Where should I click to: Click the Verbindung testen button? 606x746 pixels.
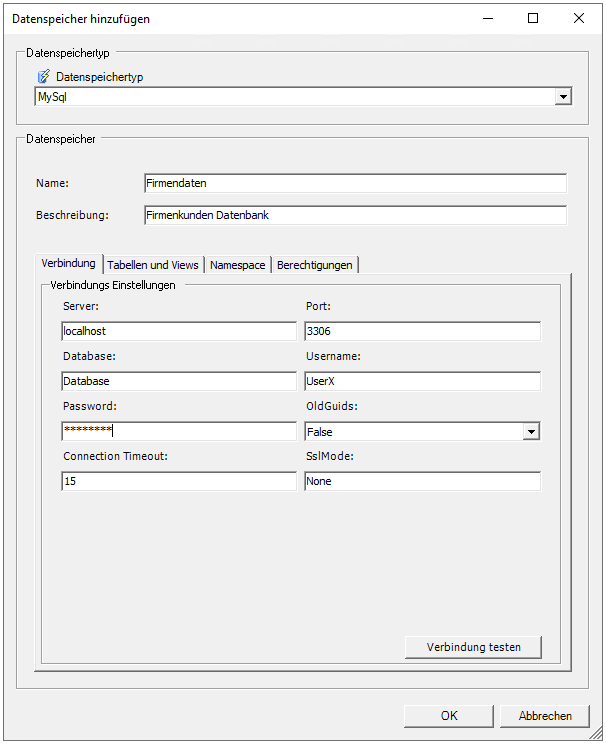(x=473, y=647)
